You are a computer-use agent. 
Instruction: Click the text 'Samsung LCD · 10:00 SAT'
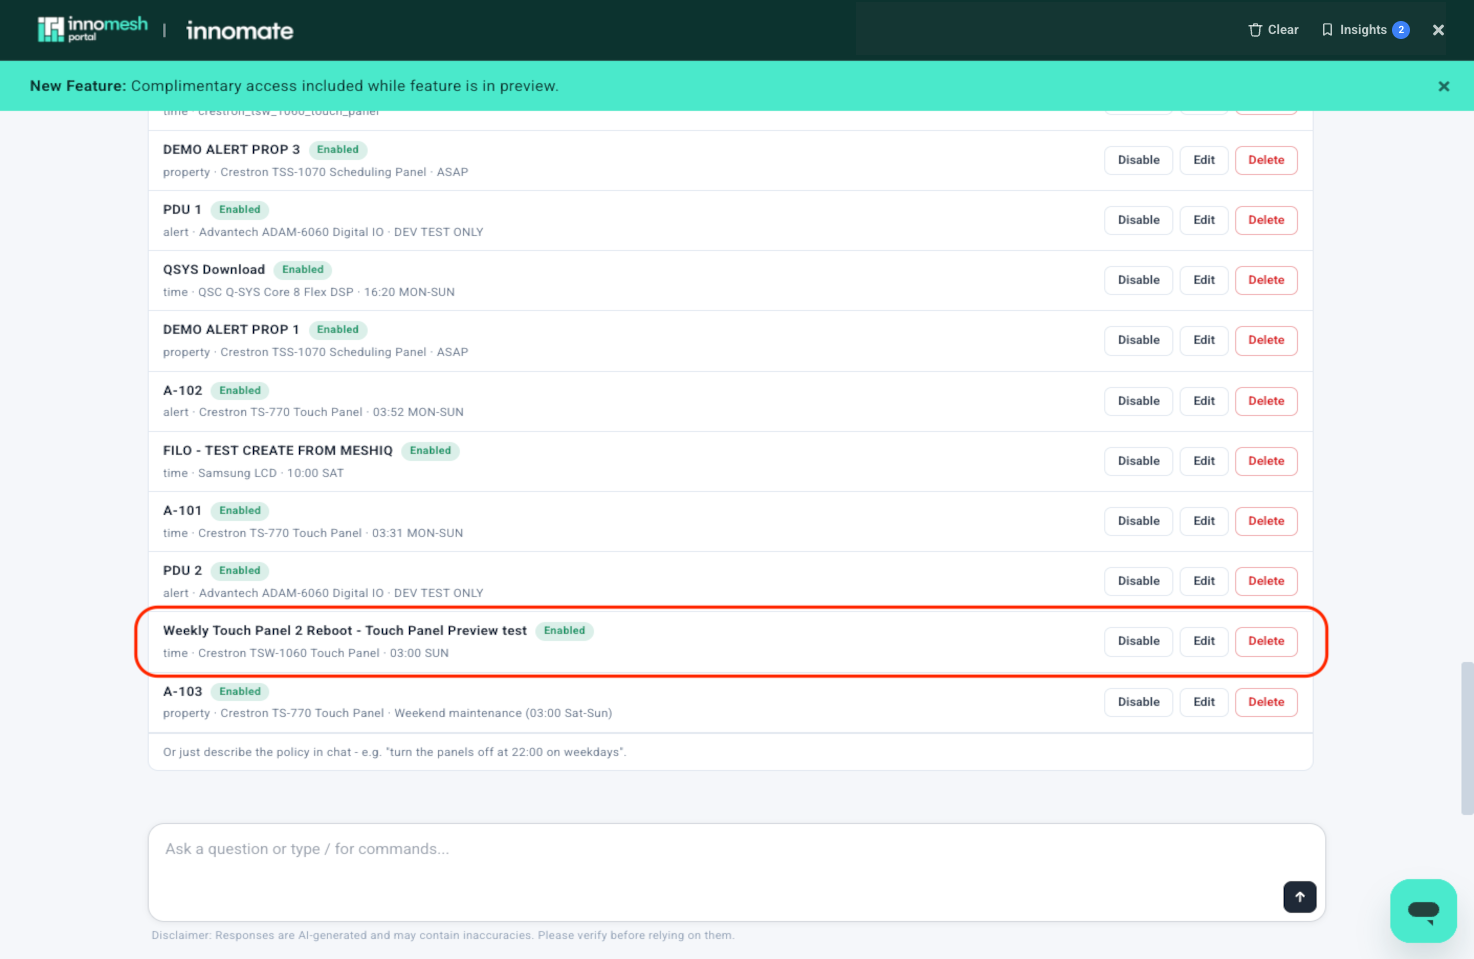(x=271, y=473)
